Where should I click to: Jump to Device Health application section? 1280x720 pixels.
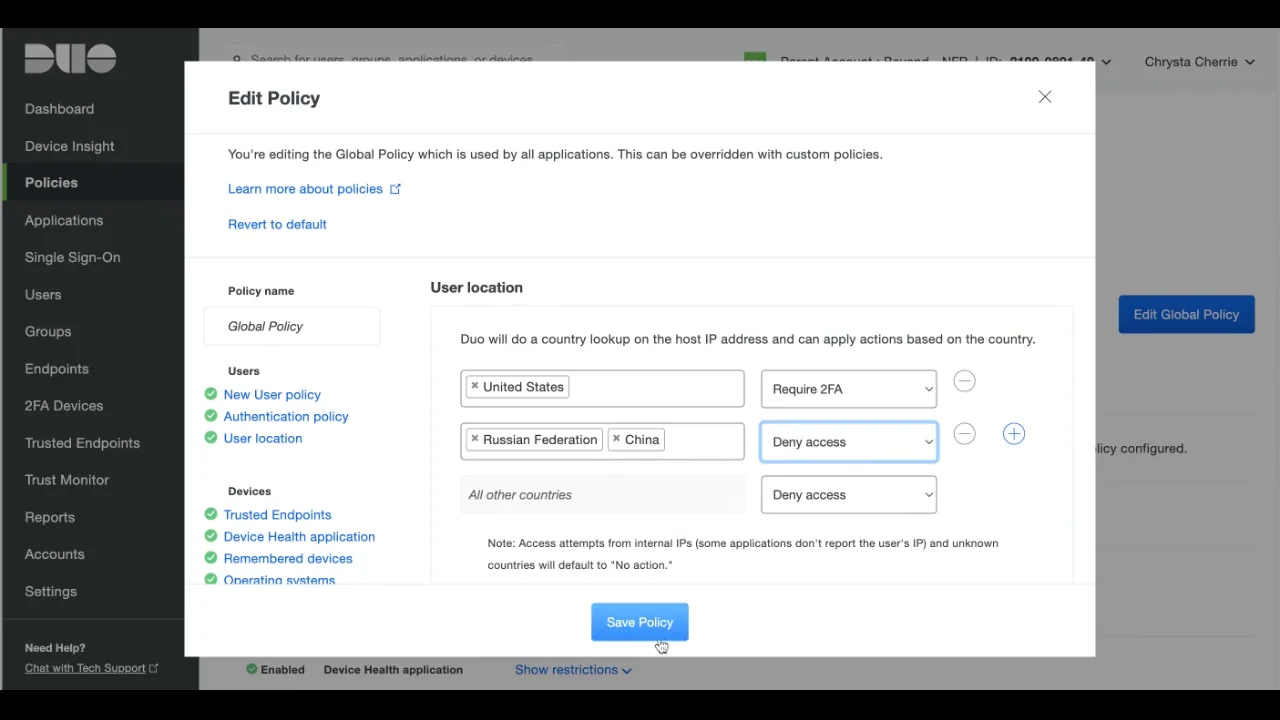coord(299,537)
